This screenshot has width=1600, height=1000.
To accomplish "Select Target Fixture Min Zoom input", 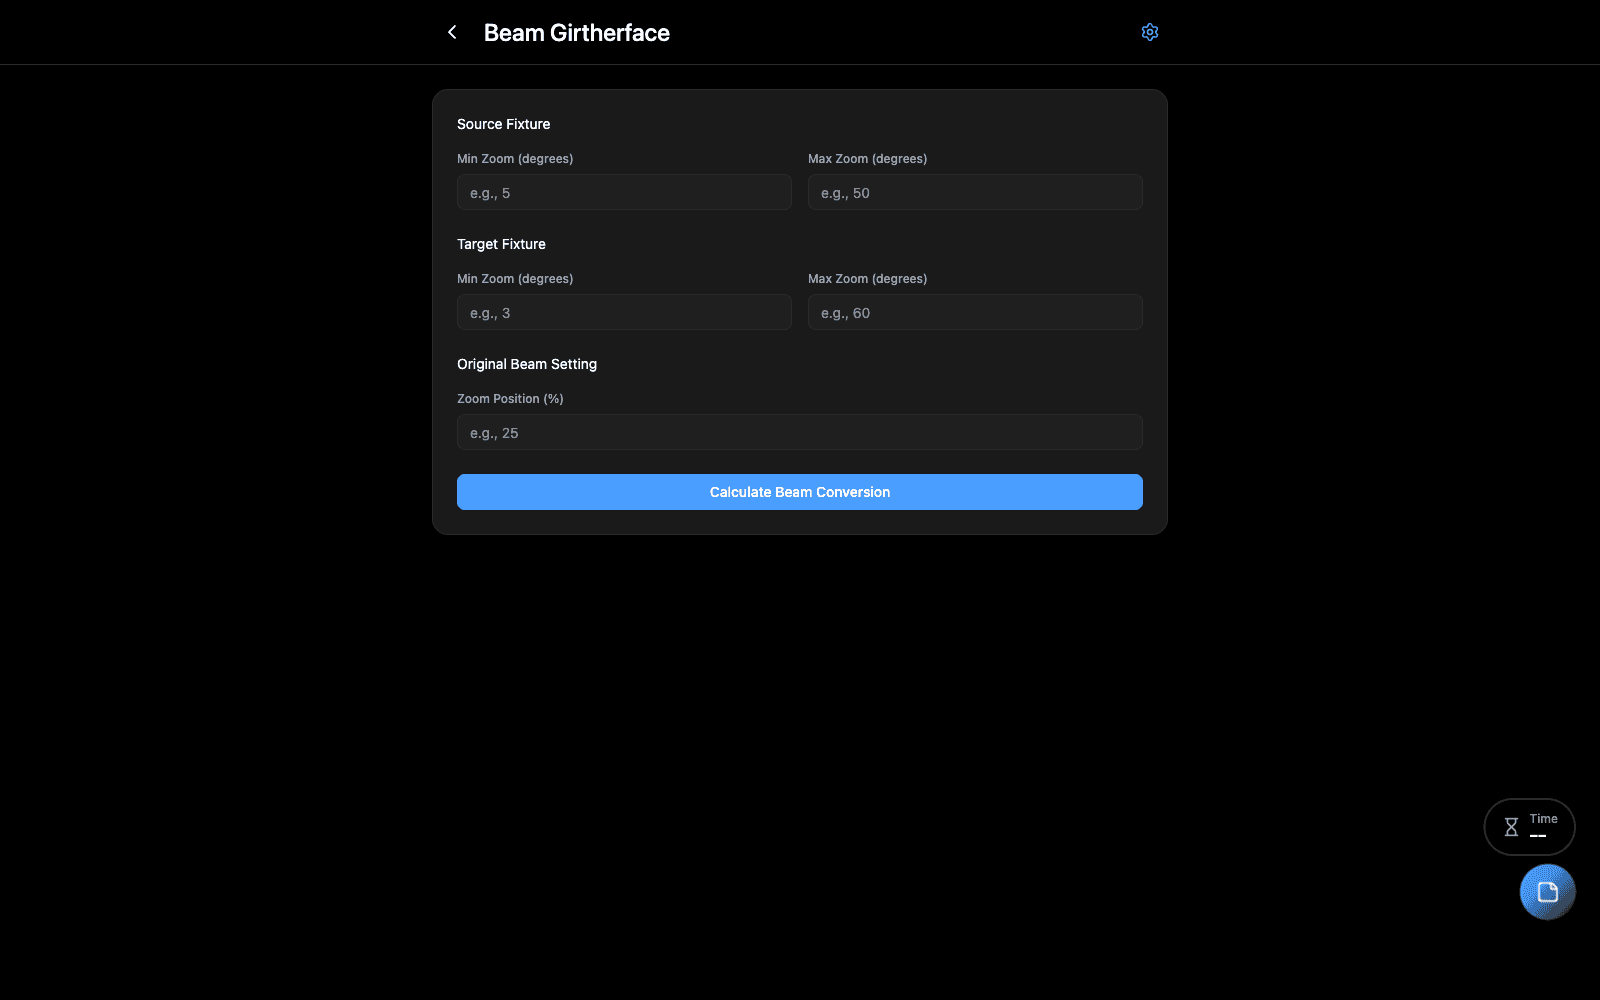I will pos(624,312).
